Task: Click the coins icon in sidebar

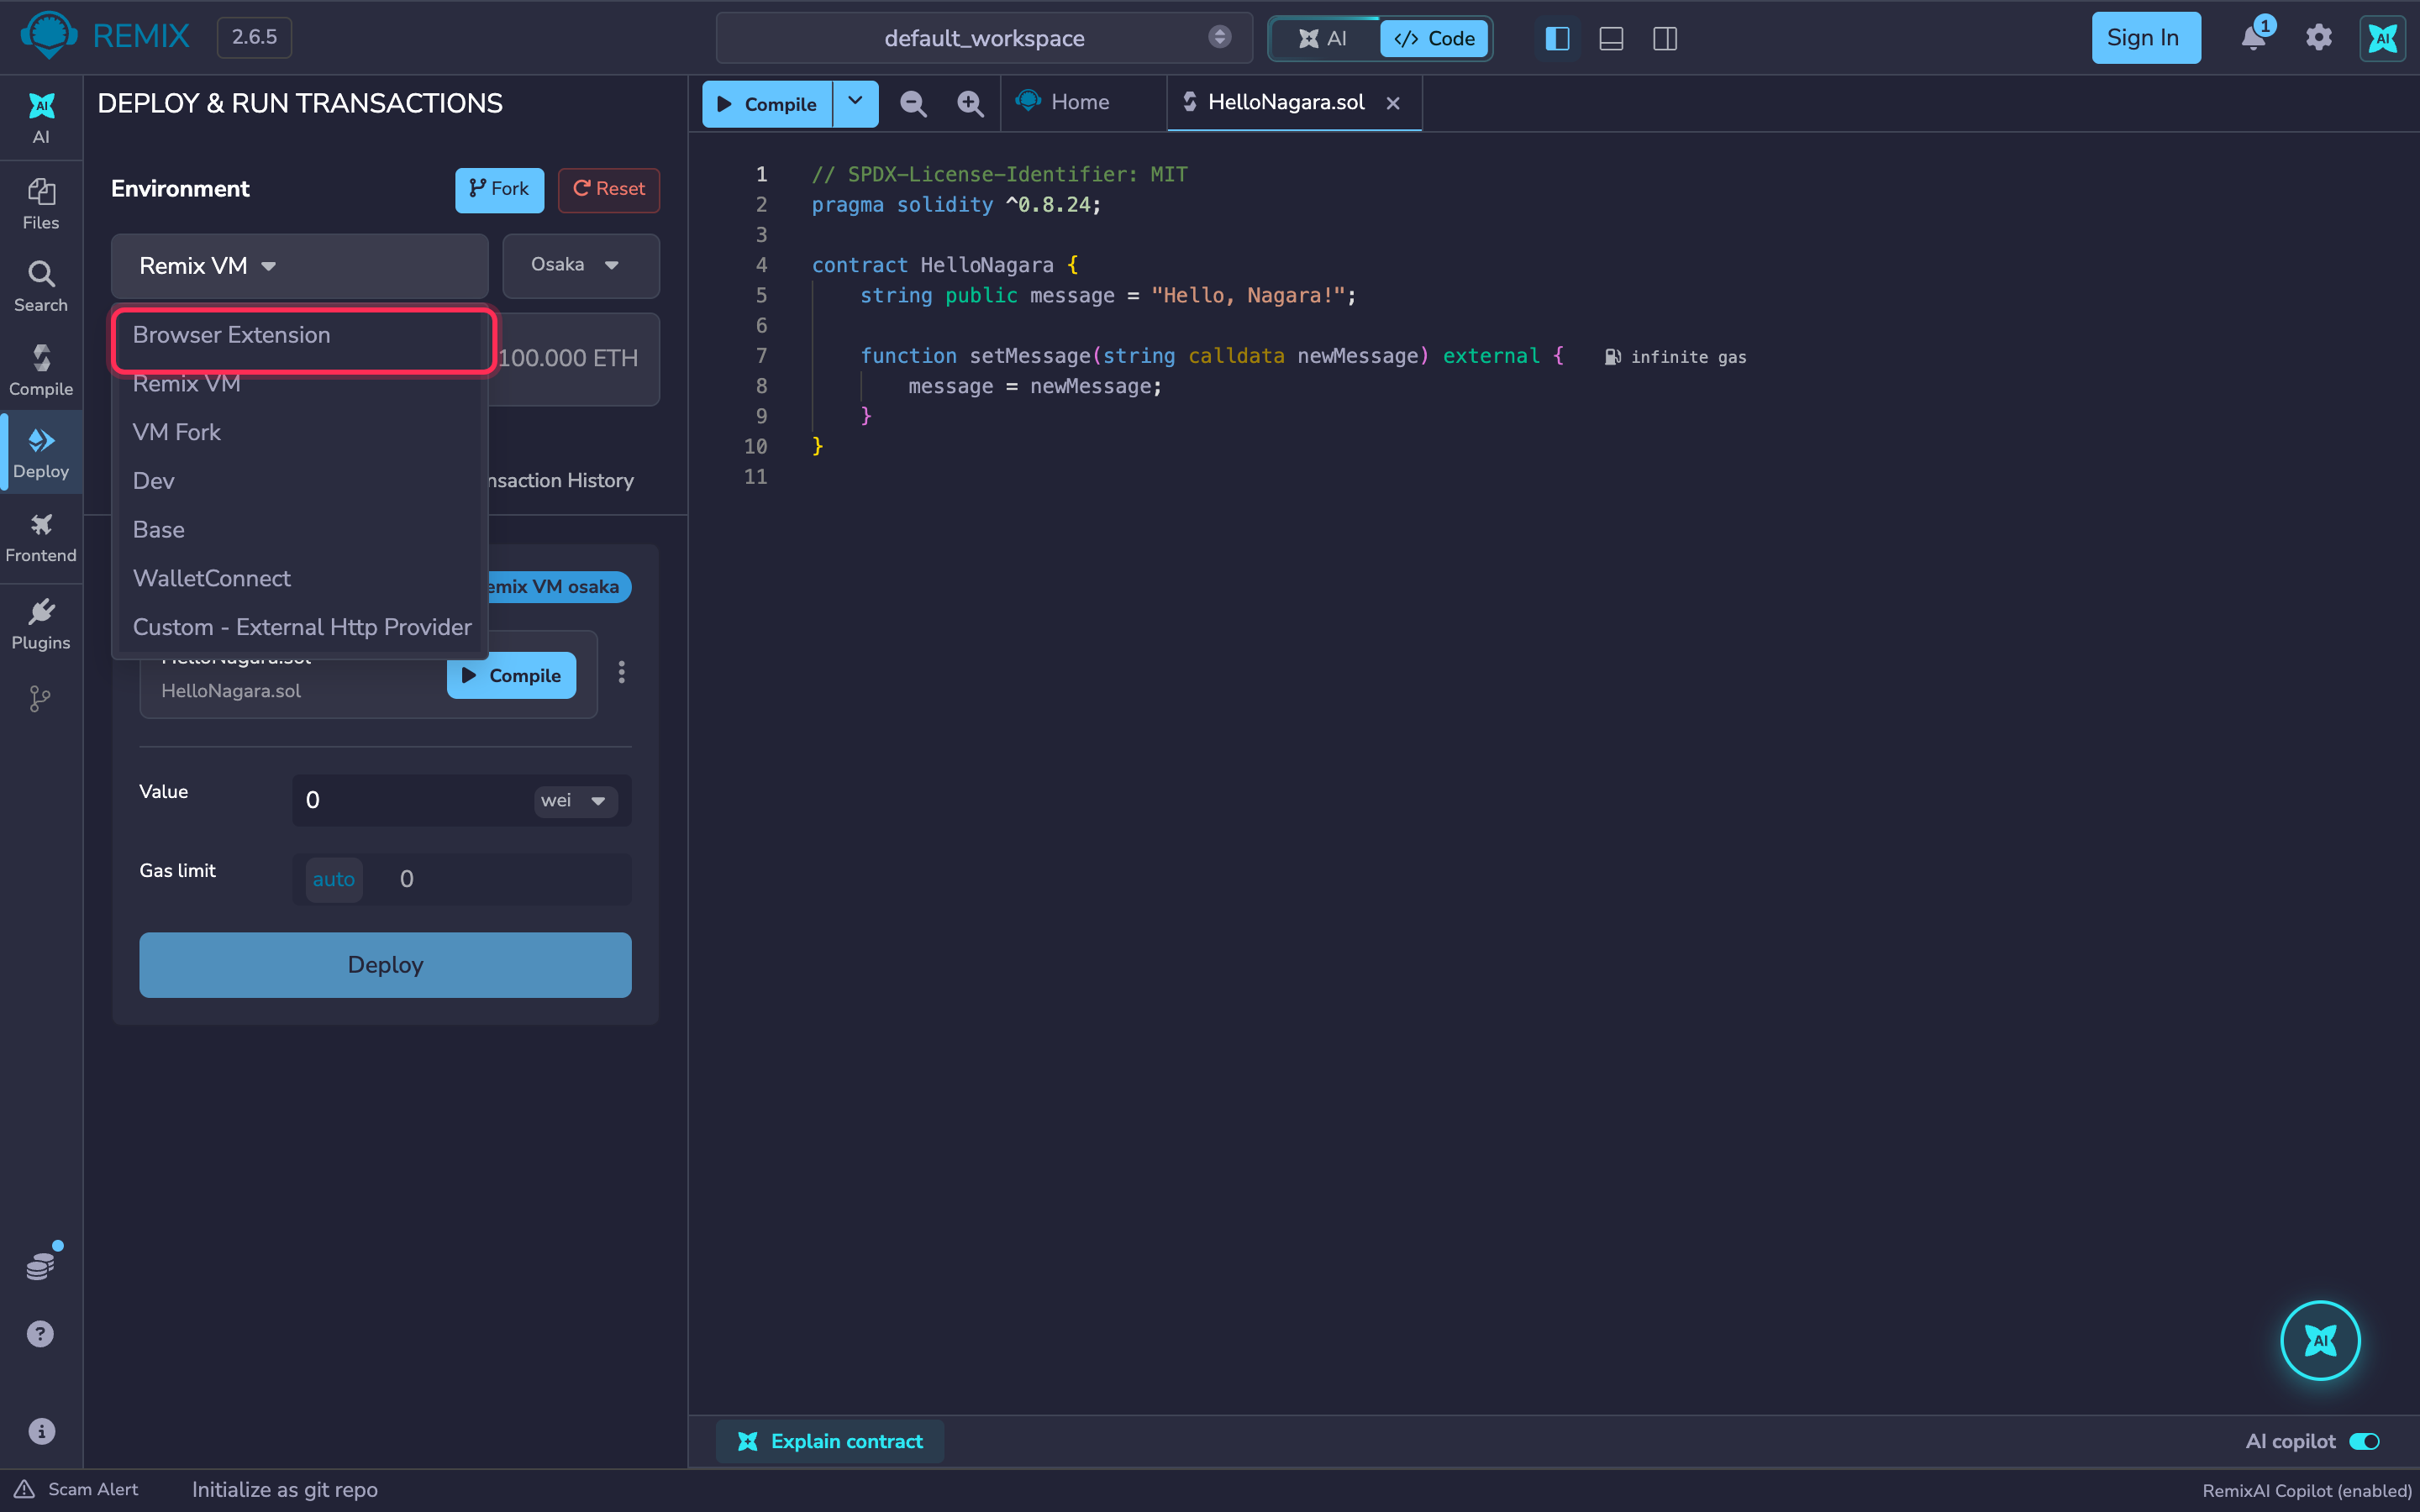Action: tap(40, 1265)
